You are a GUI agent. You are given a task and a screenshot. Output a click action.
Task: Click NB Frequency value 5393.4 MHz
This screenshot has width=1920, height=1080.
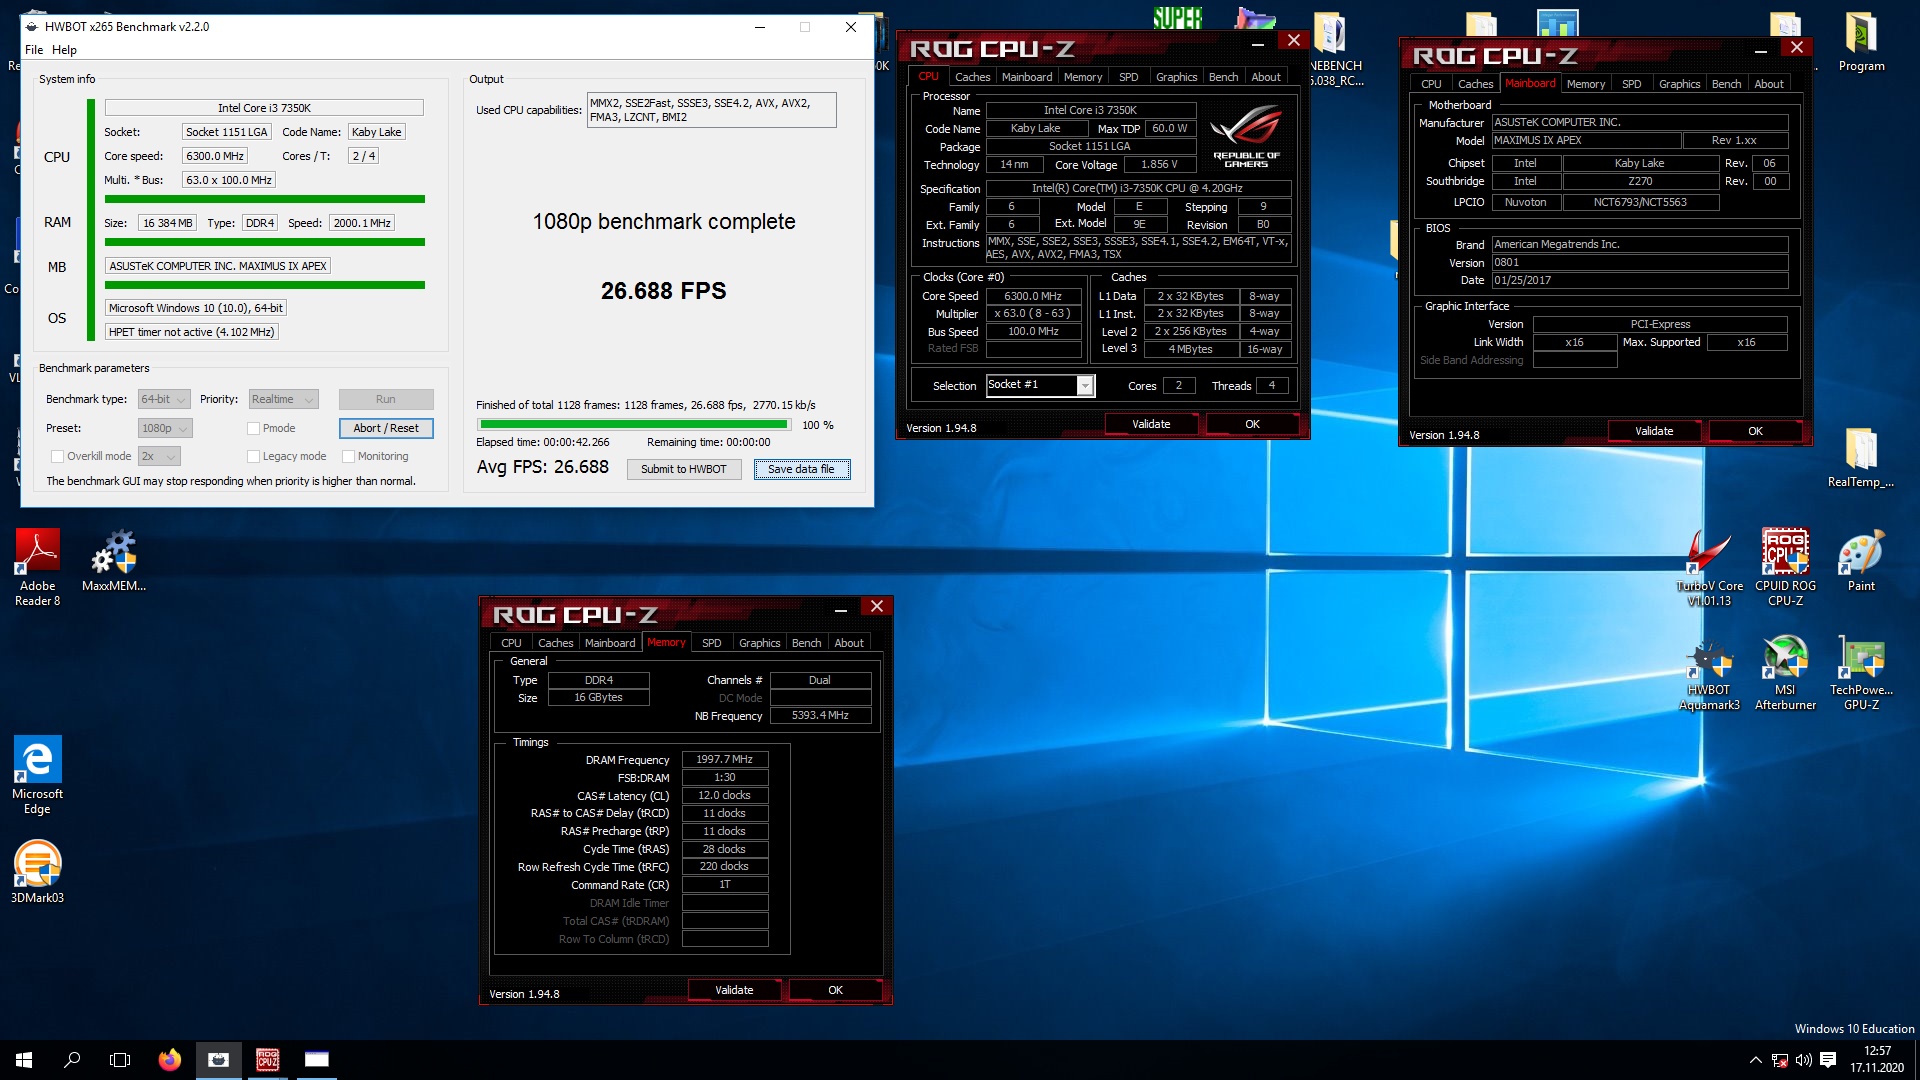click(820, 716)
